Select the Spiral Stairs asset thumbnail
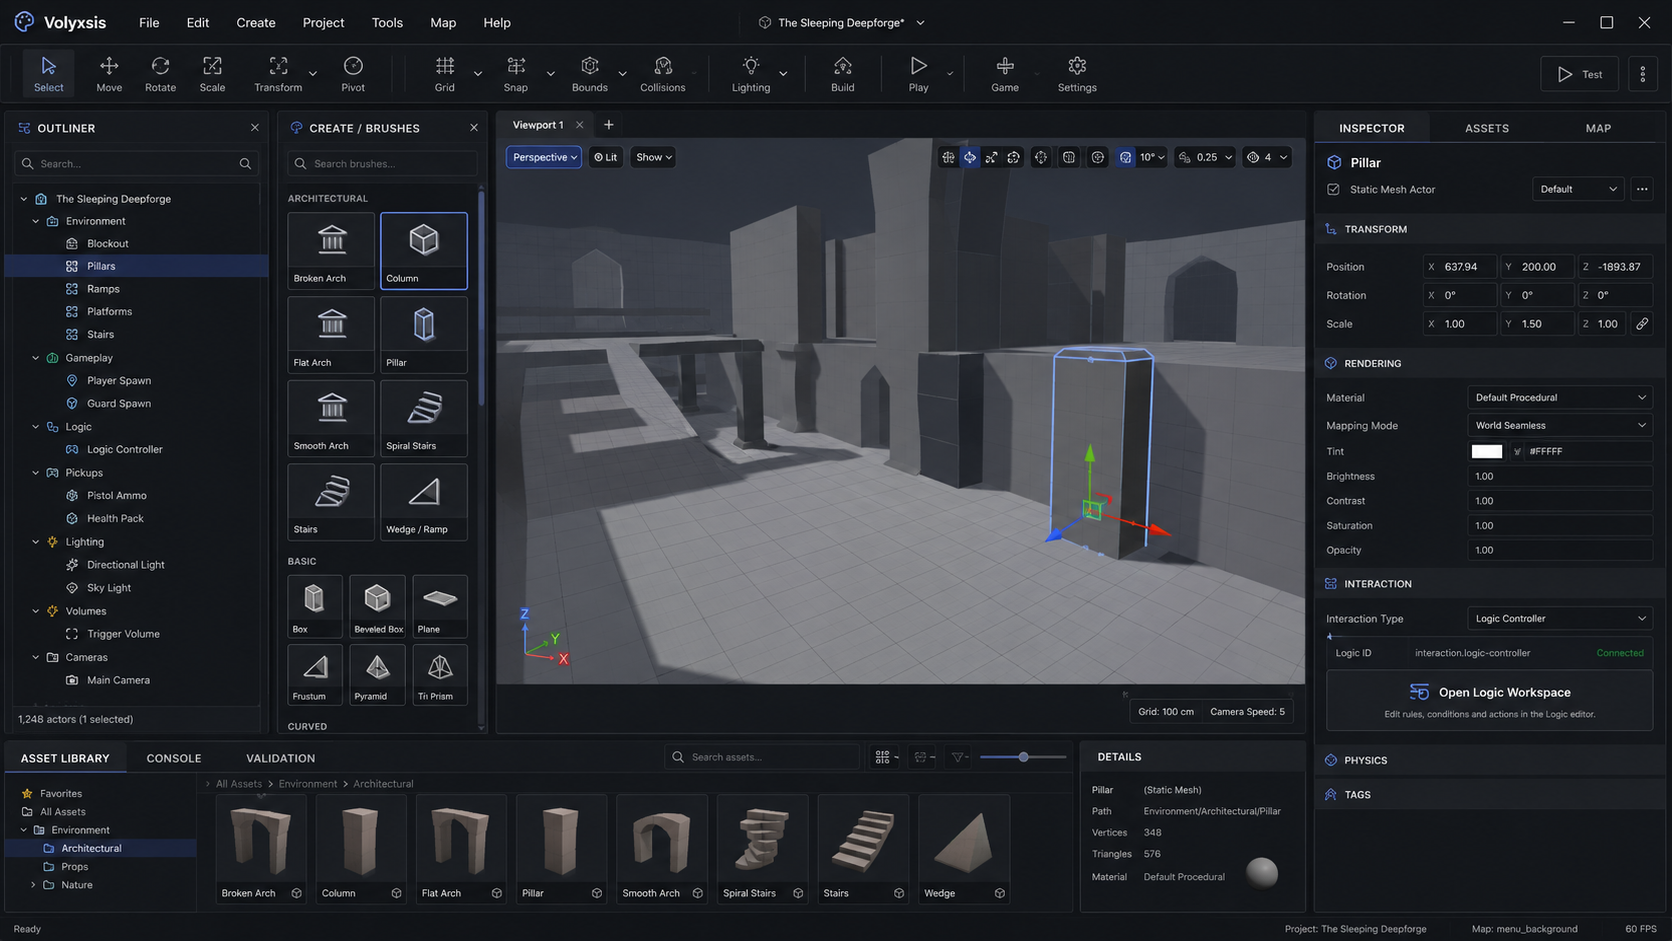1672x941 pixels. tap(762, 849)
